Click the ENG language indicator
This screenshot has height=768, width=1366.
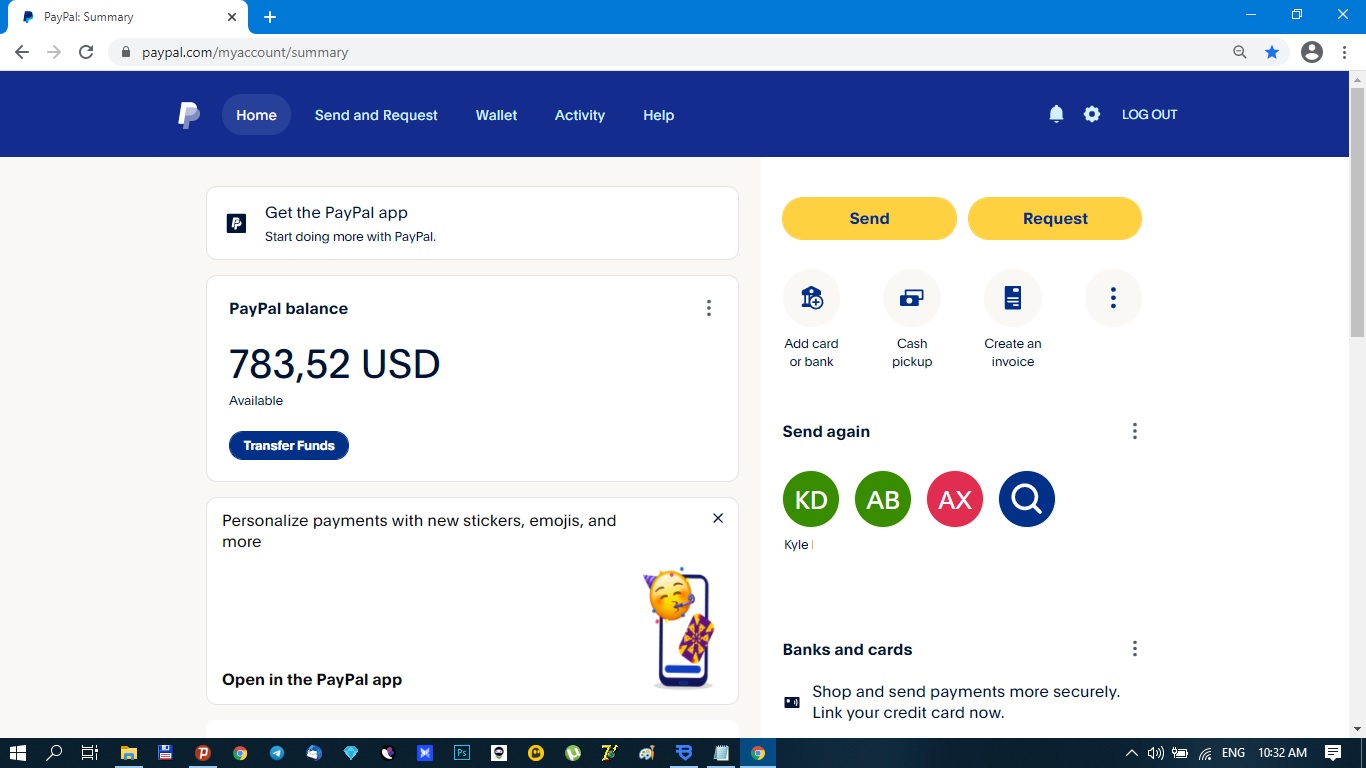coord(1233,753)
